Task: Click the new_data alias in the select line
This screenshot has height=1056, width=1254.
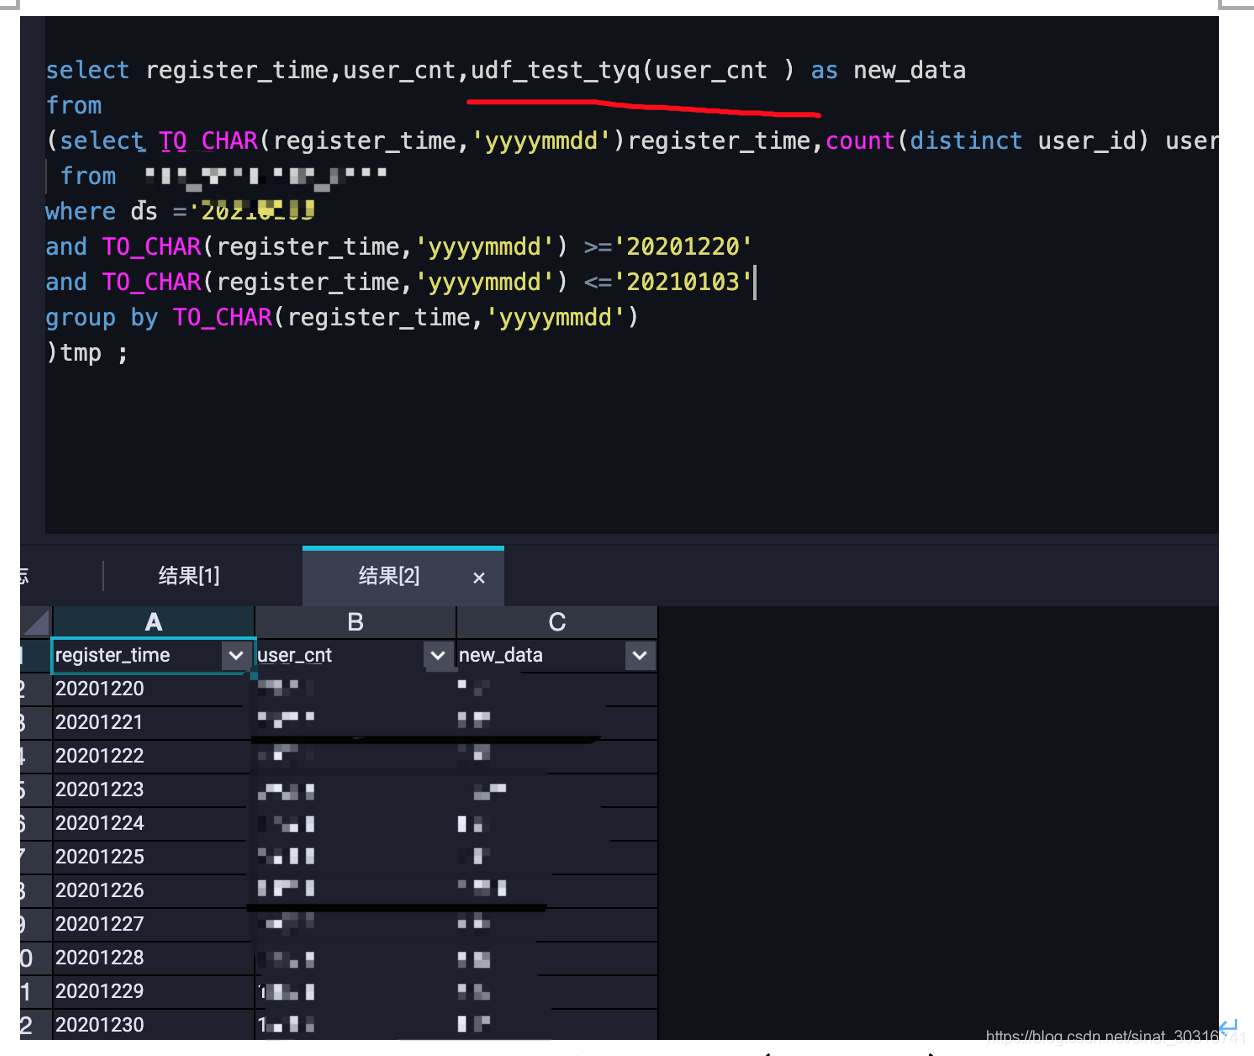Action: (909, 71)
